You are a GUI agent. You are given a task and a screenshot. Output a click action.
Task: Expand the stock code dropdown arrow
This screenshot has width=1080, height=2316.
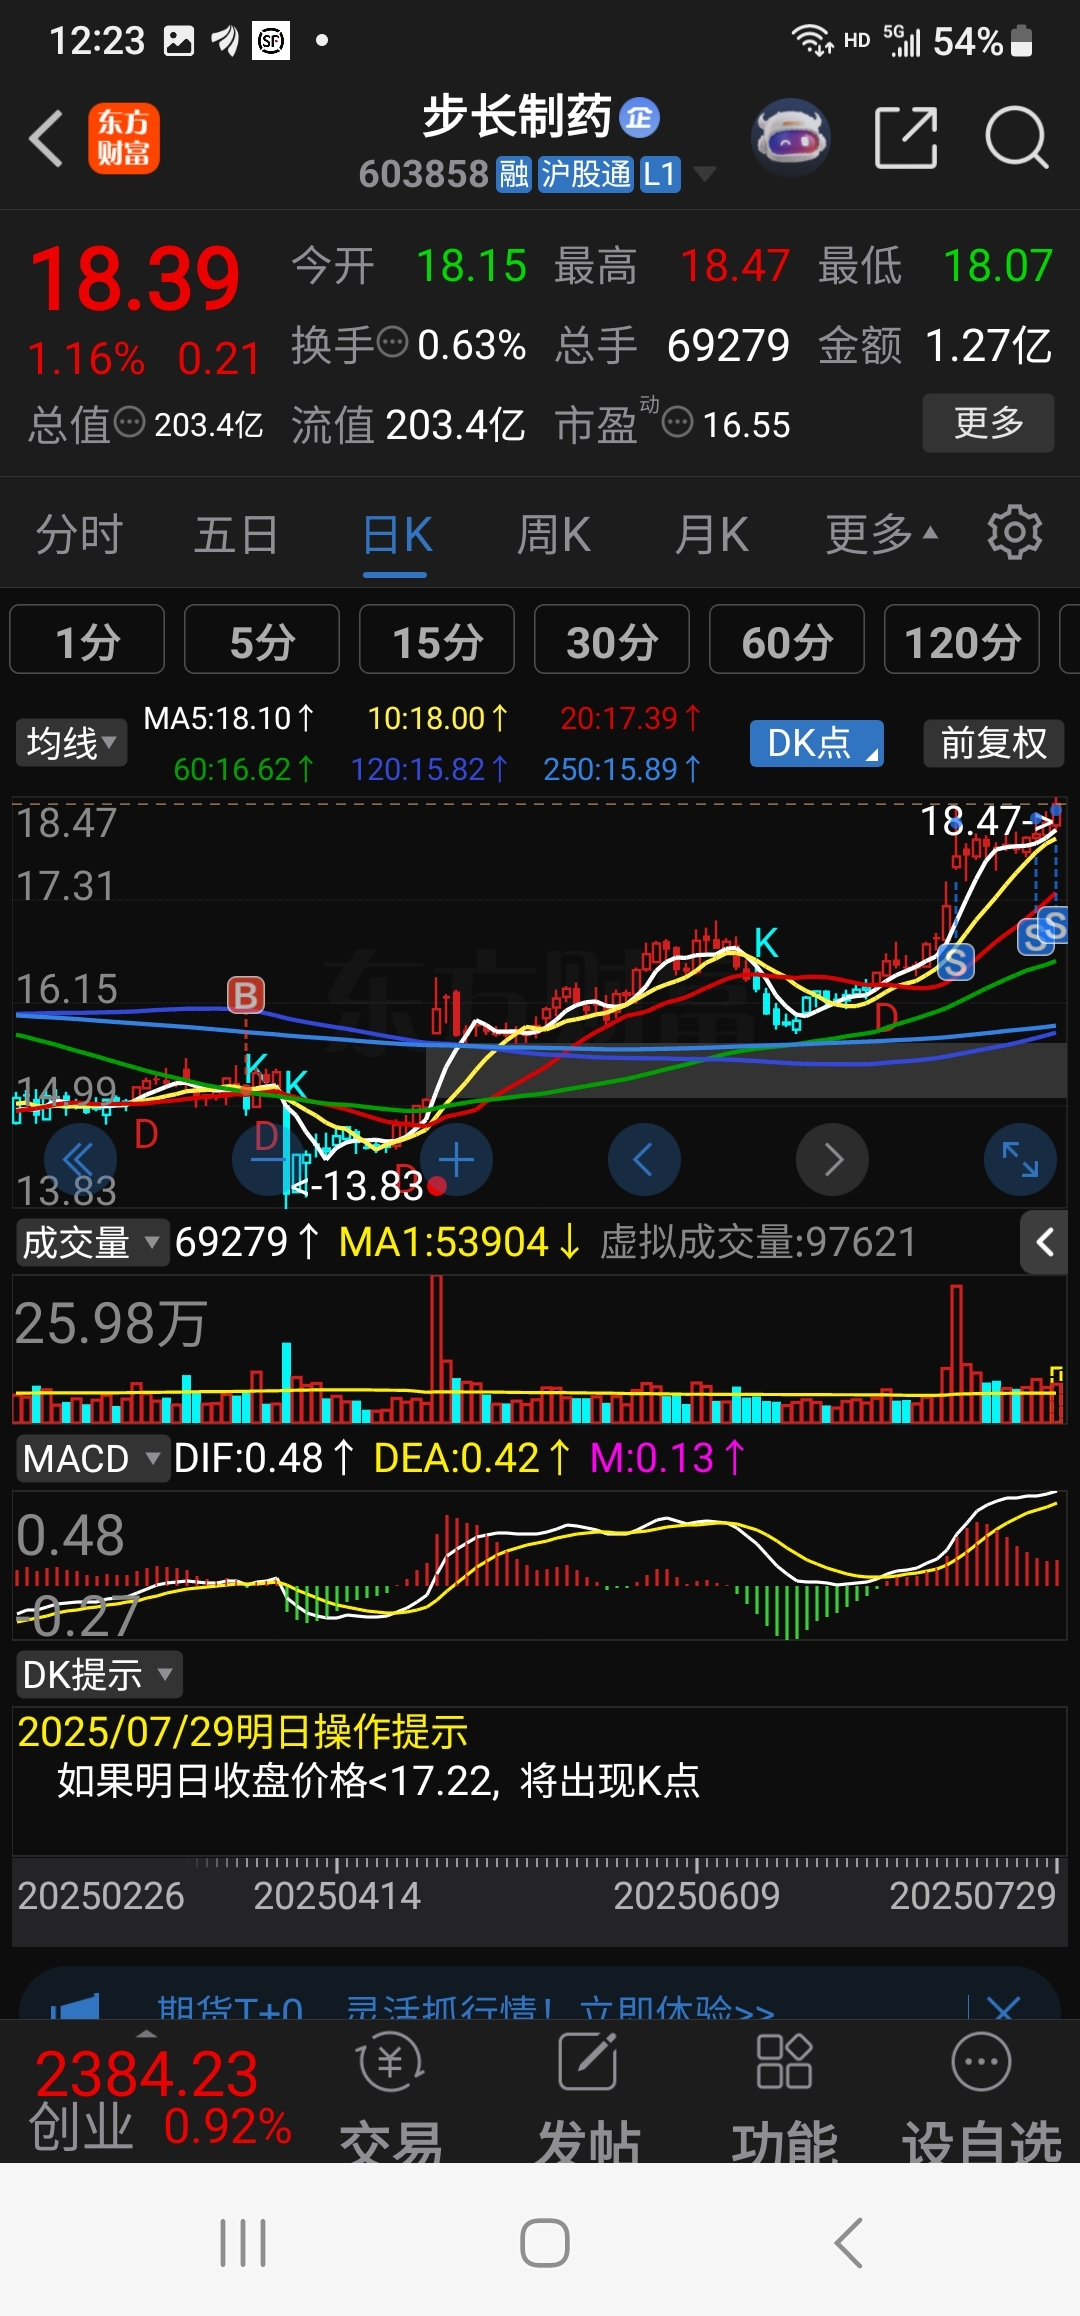coord(704,174)
